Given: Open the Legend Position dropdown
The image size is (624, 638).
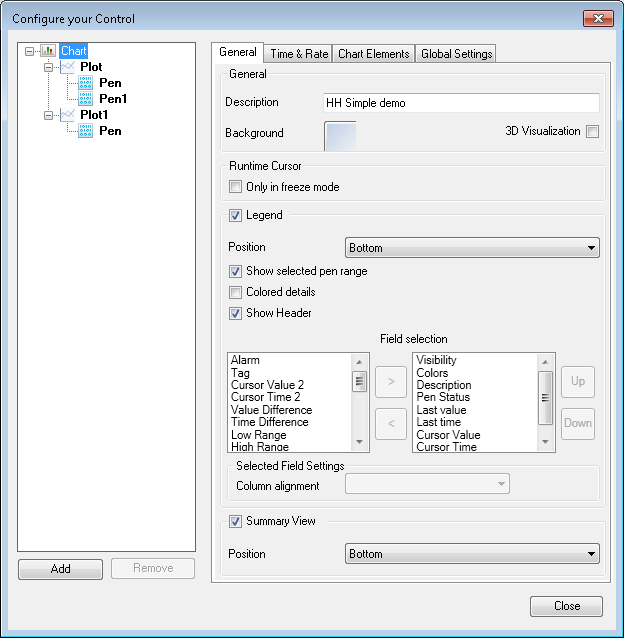Looking at the screenshot, I should [472, 248].
